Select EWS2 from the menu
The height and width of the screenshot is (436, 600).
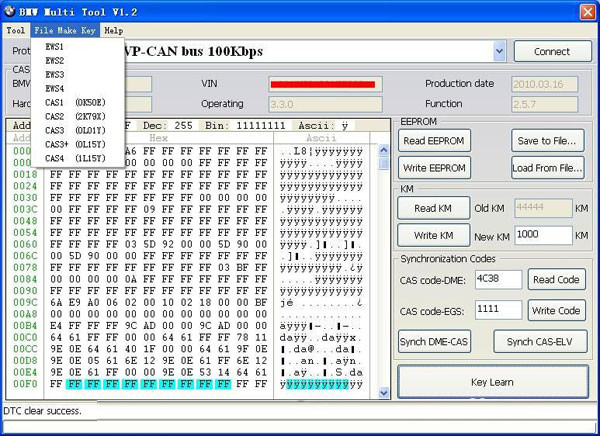click(x=54, y=60)
